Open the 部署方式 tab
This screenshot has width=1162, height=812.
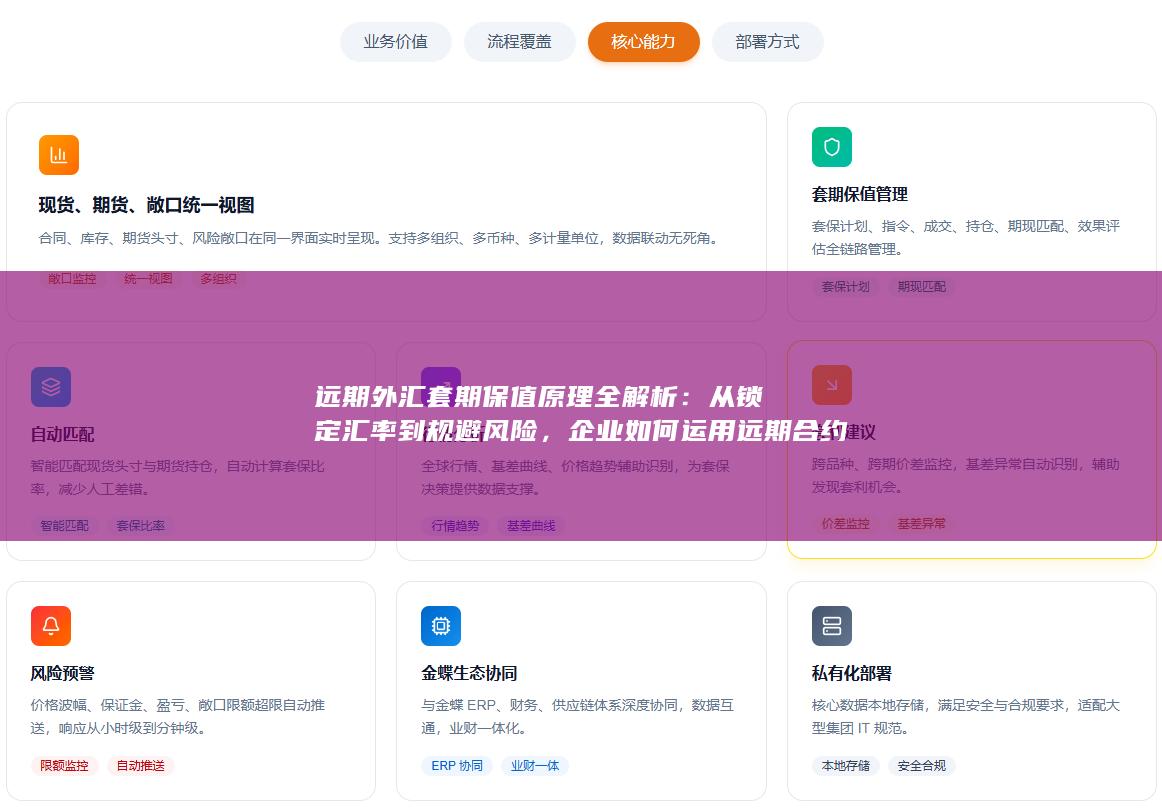coord(767,41)
